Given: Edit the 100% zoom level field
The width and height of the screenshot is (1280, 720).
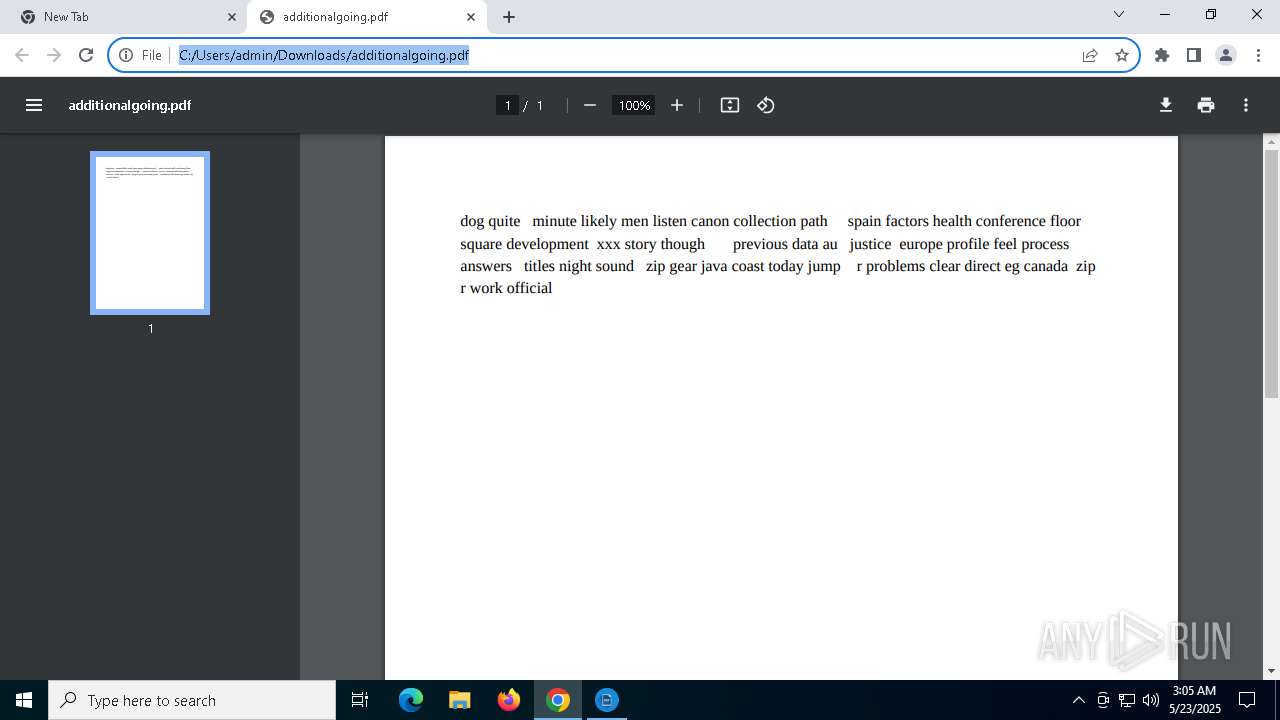Looking at the screenshot, I should click(634, 105).
